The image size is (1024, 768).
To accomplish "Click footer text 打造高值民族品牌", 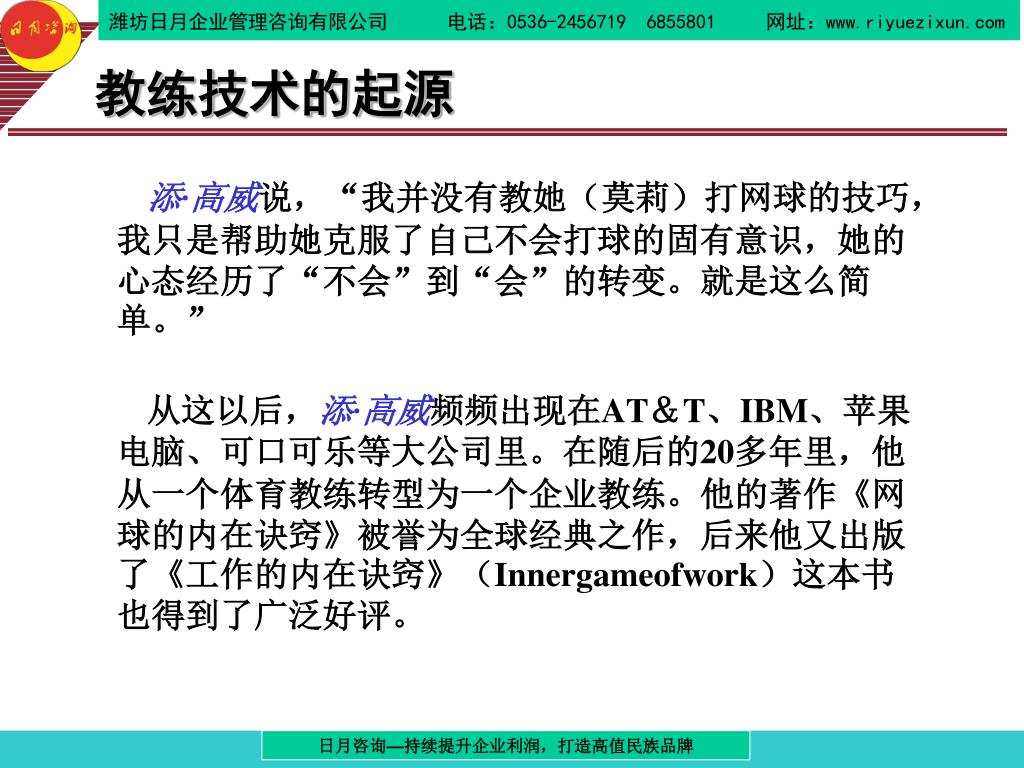I will 626,745.
